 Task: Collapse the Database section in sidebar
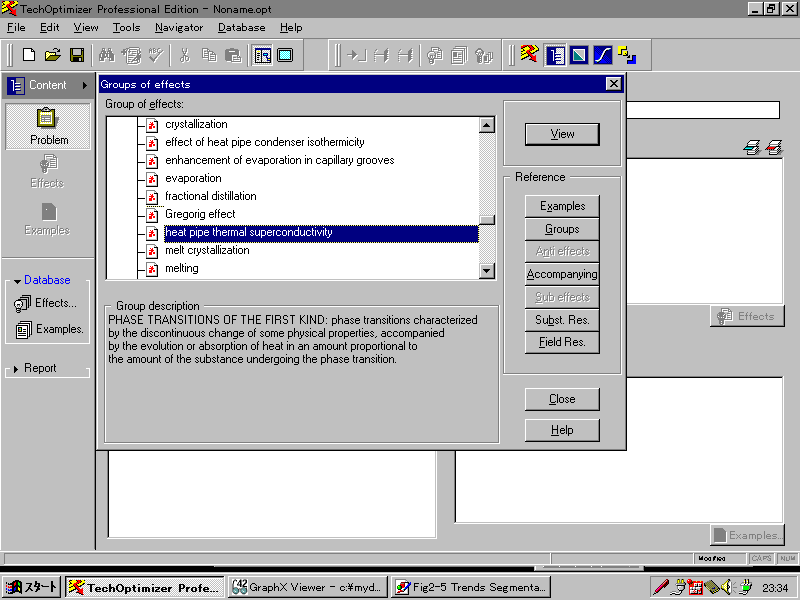pyautogui.click(x=17, y=281)
